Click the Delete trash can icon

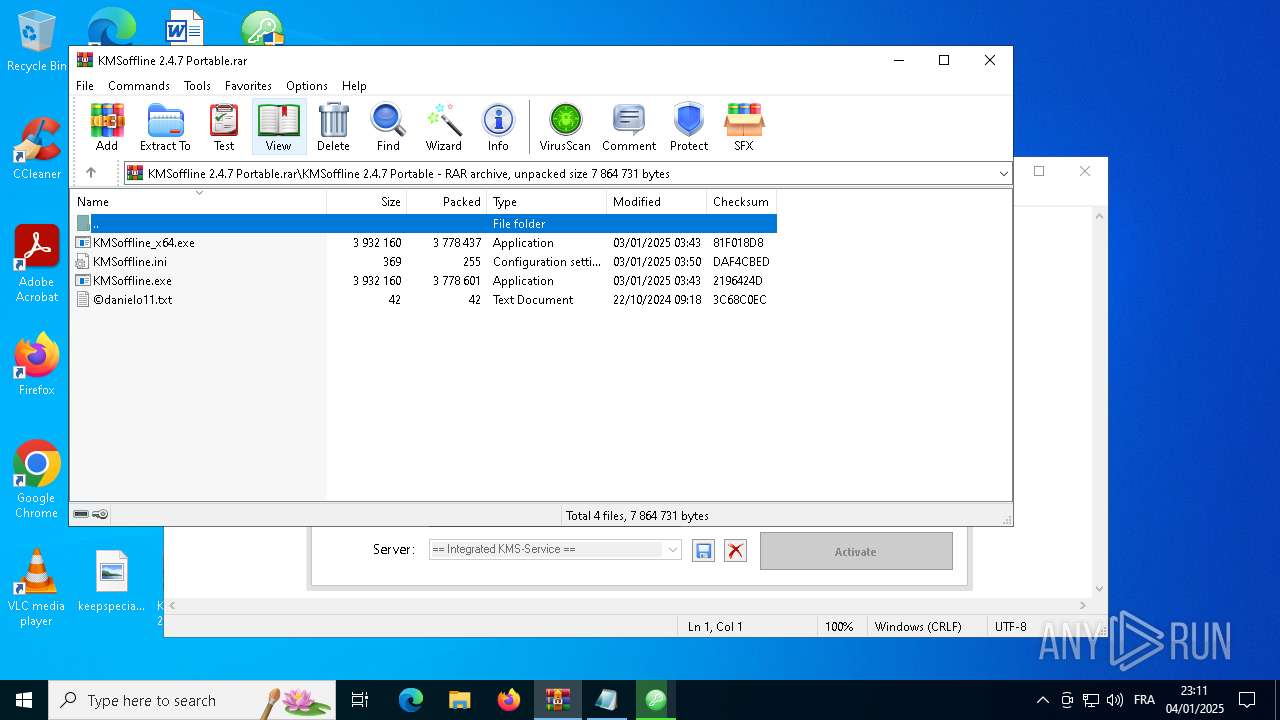[333, 127]
